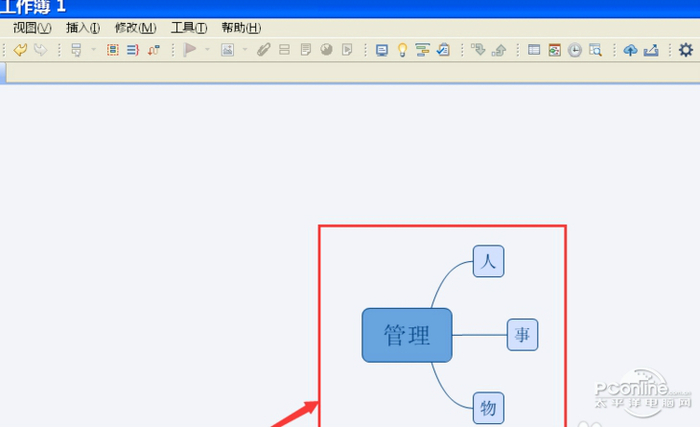Click the cloud upload icon
Viewport: 700px width, 427px height.
coord(630,50)
